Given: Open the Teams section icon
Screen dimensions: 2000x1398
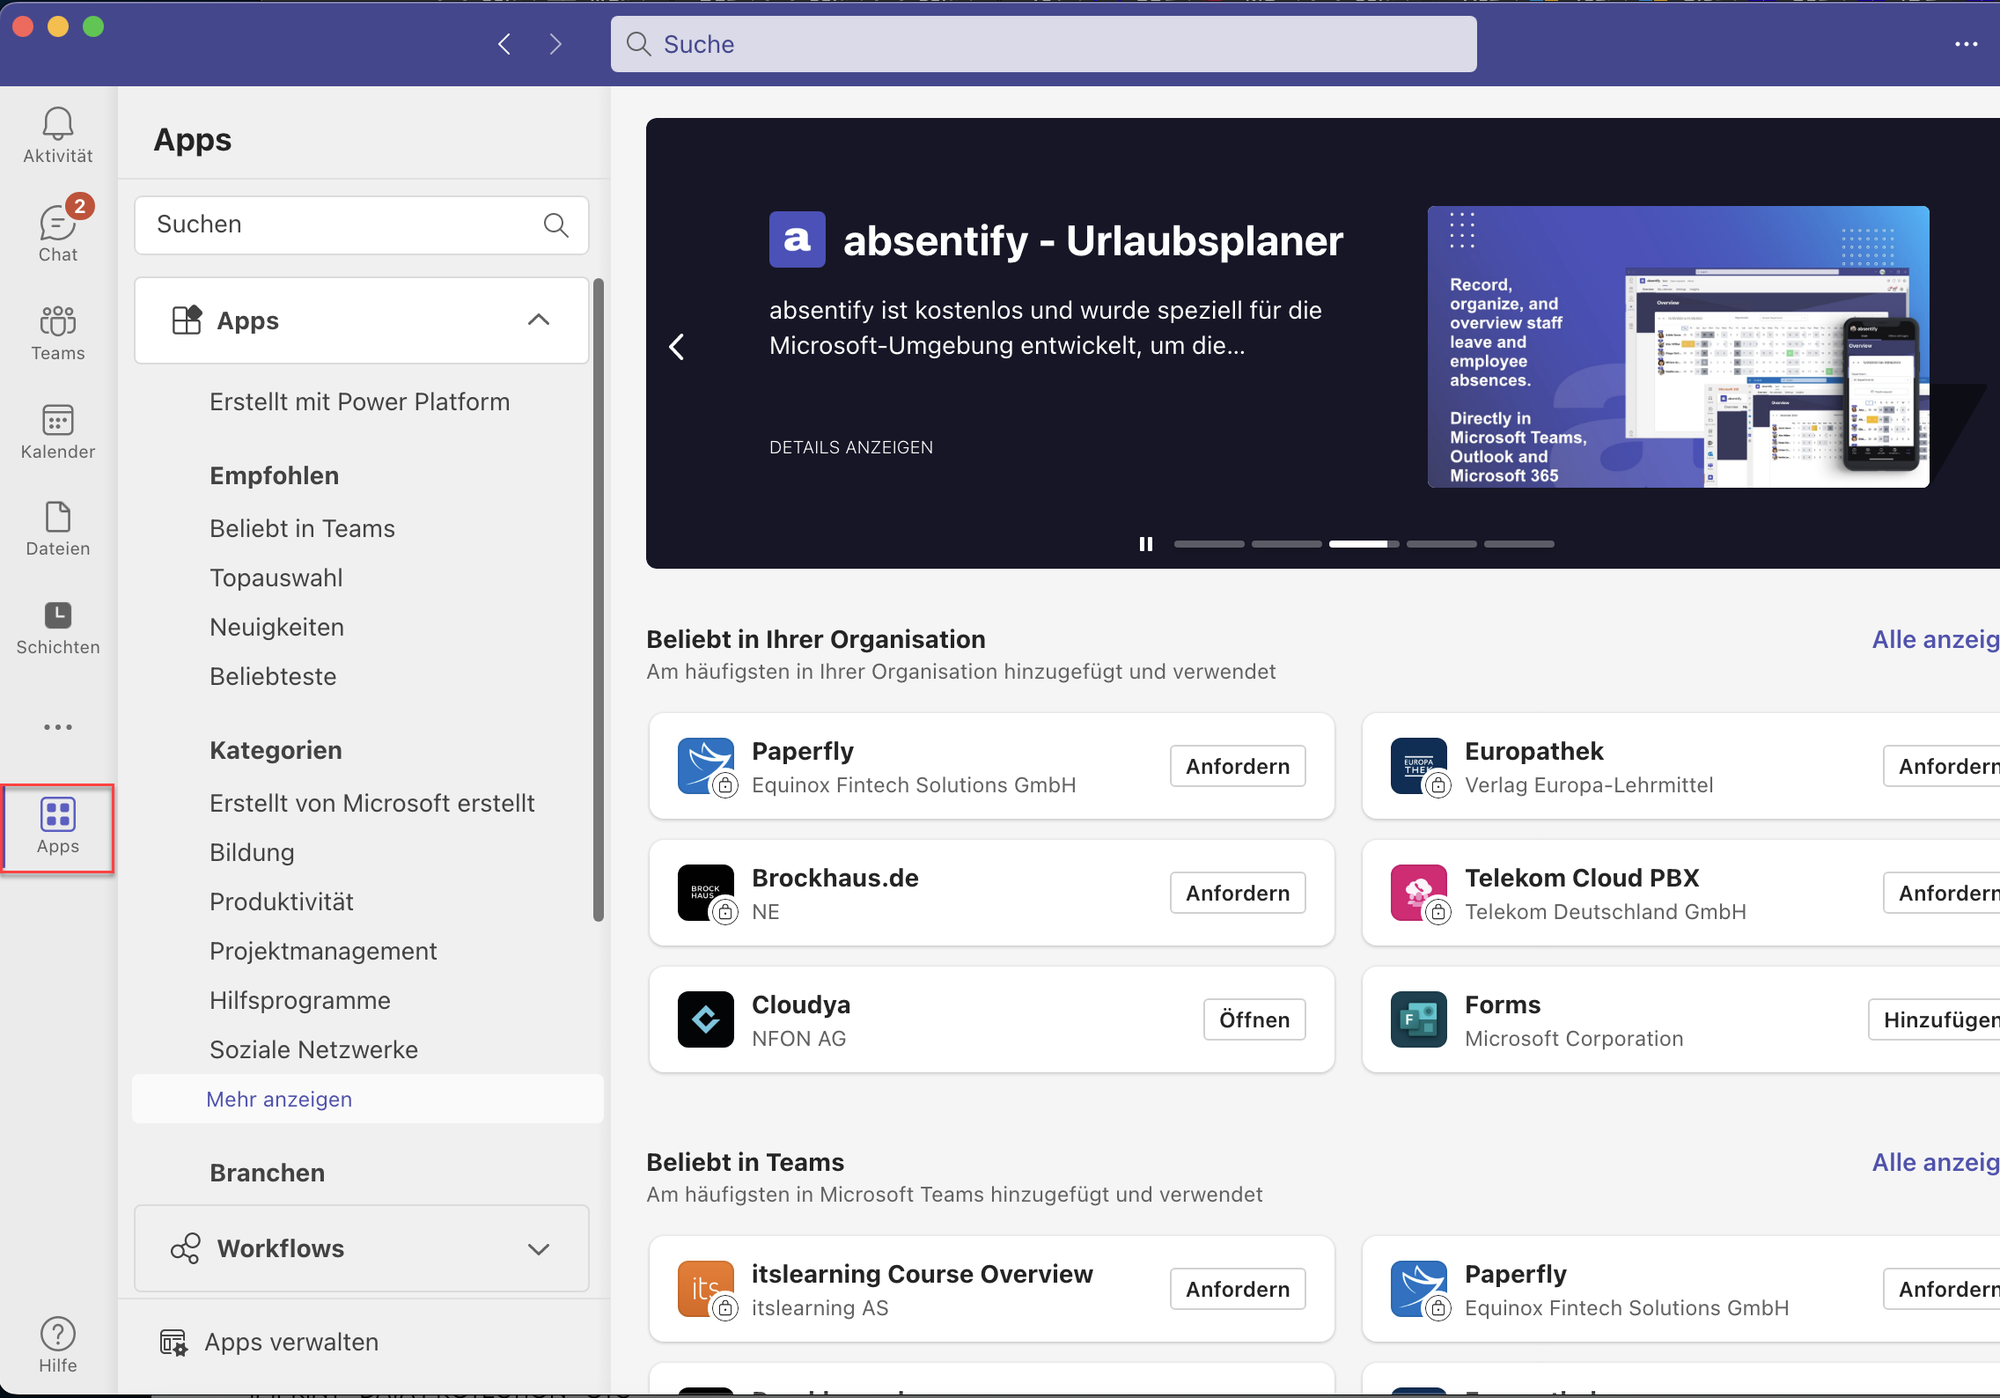Looking at the screenshot, I should coord(58,332).
